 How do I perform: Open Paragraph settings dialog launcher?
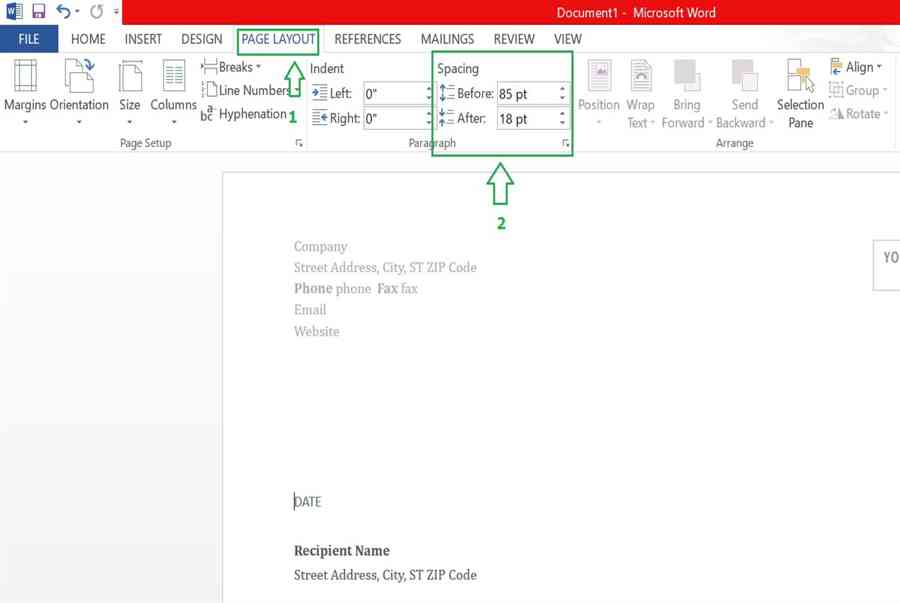[565, 143]
